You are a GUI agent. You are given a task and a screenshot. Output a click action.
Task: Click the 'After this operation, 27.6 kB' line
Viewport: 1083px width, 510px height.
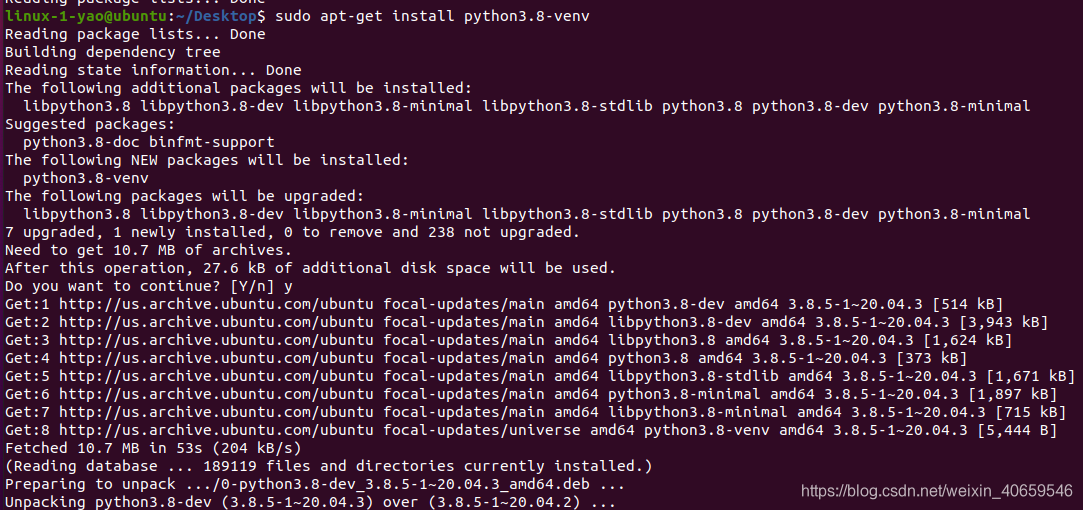coord(310,267)
